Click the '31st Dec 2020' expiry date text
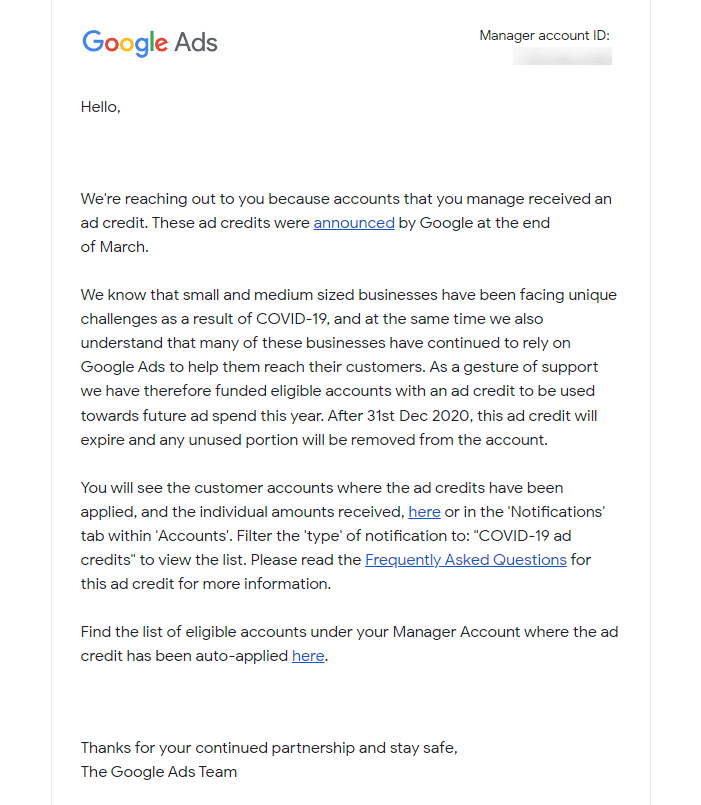701x805 pixels. (419, 415)
